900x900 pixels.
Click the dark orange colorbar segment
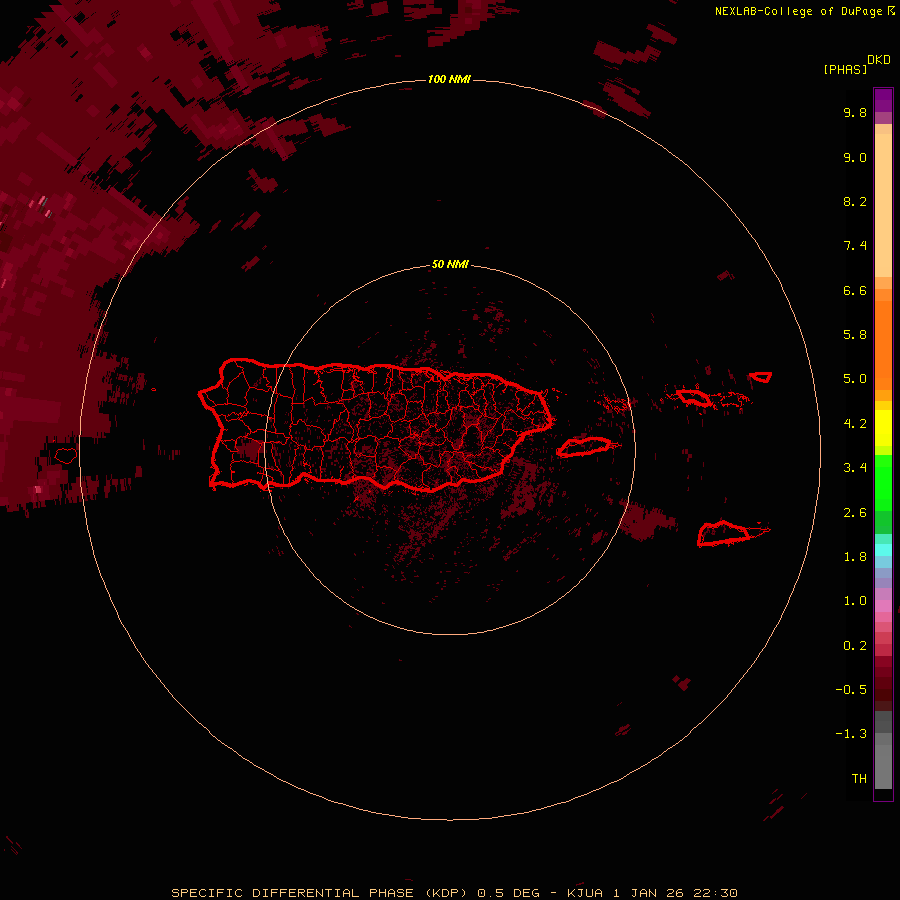[883, 346]
